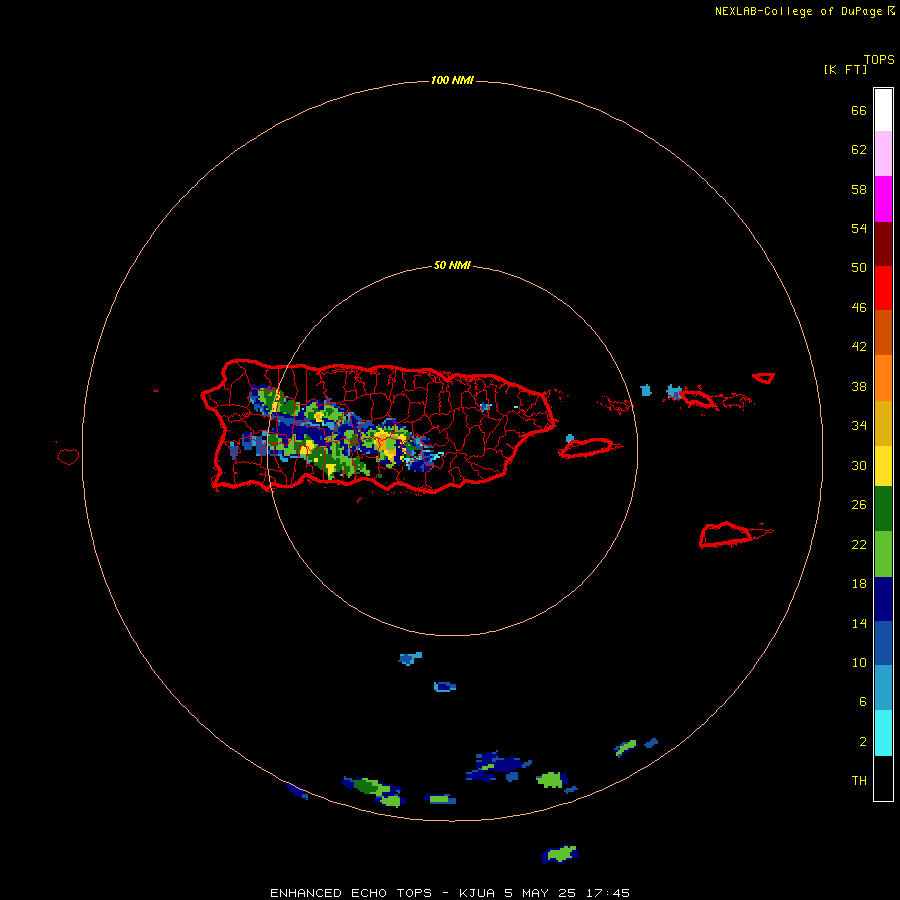Click the '30' legend label
This screenshot has height=900, width=900.
859,465
